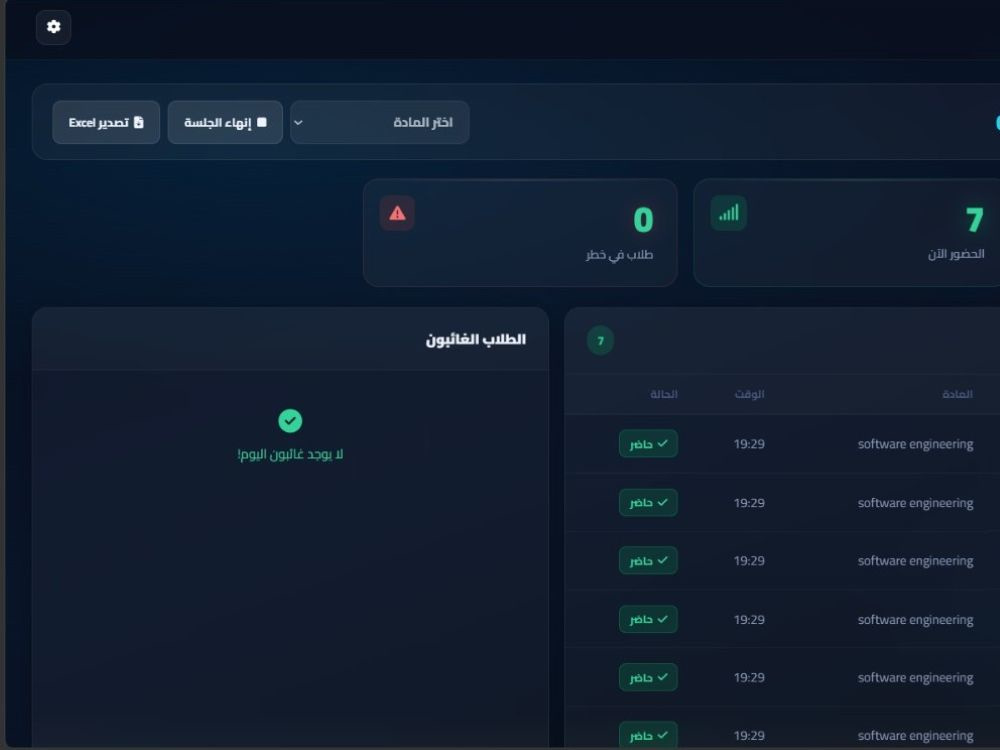
Task: Click software engineering in the fourth row
Action: click(915, 620)
